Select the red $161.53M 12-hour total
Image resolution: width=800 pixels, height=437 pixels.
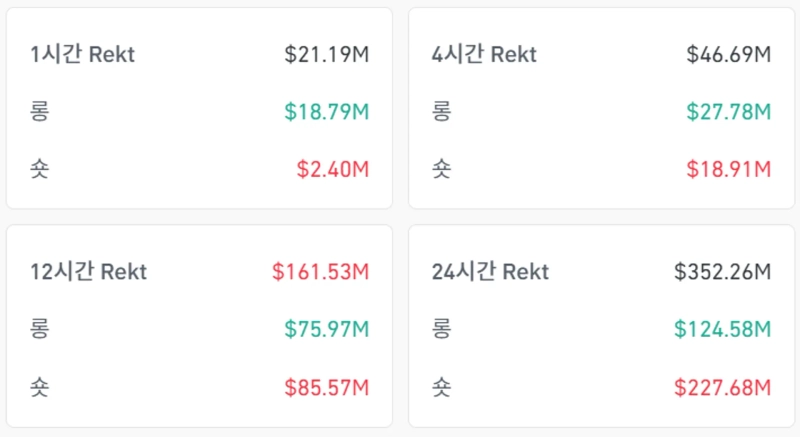pyautogui.click(x=320, y=271)
